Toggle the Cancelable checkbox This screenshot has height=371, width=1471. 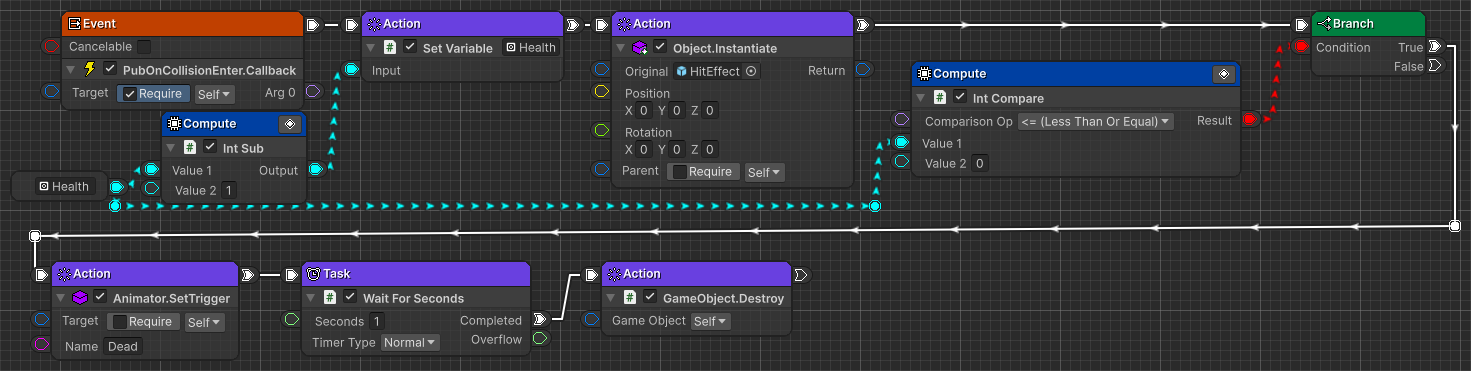[144, 47]
